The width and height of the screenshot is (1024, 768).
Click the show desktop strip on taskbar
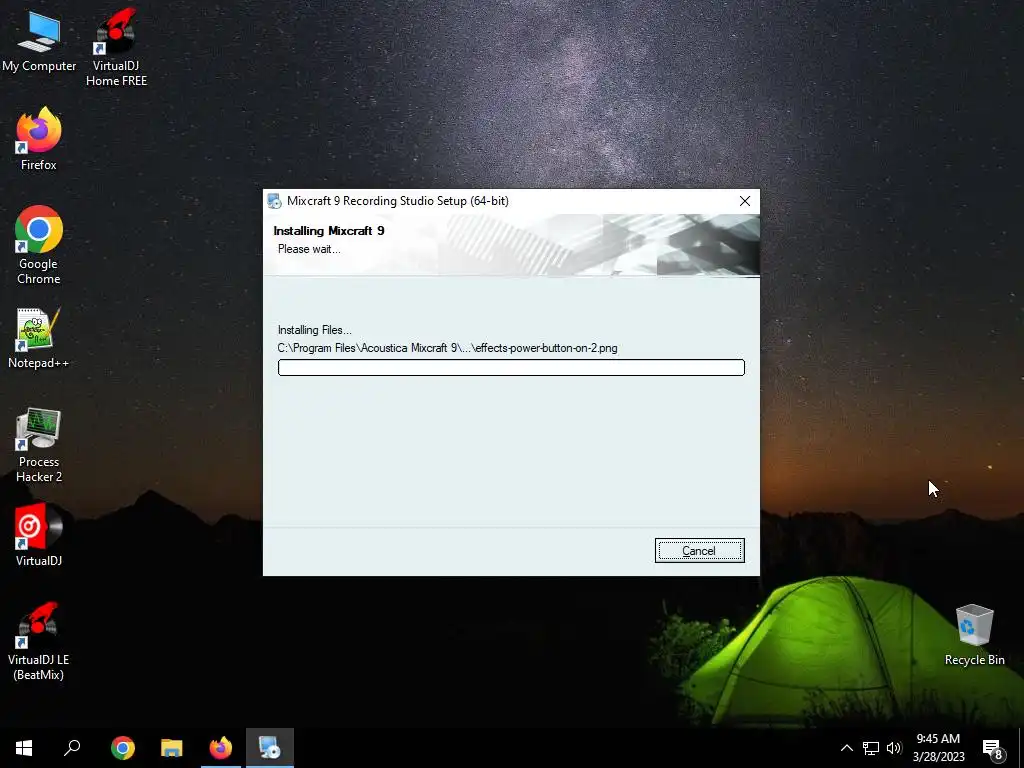1021,748
